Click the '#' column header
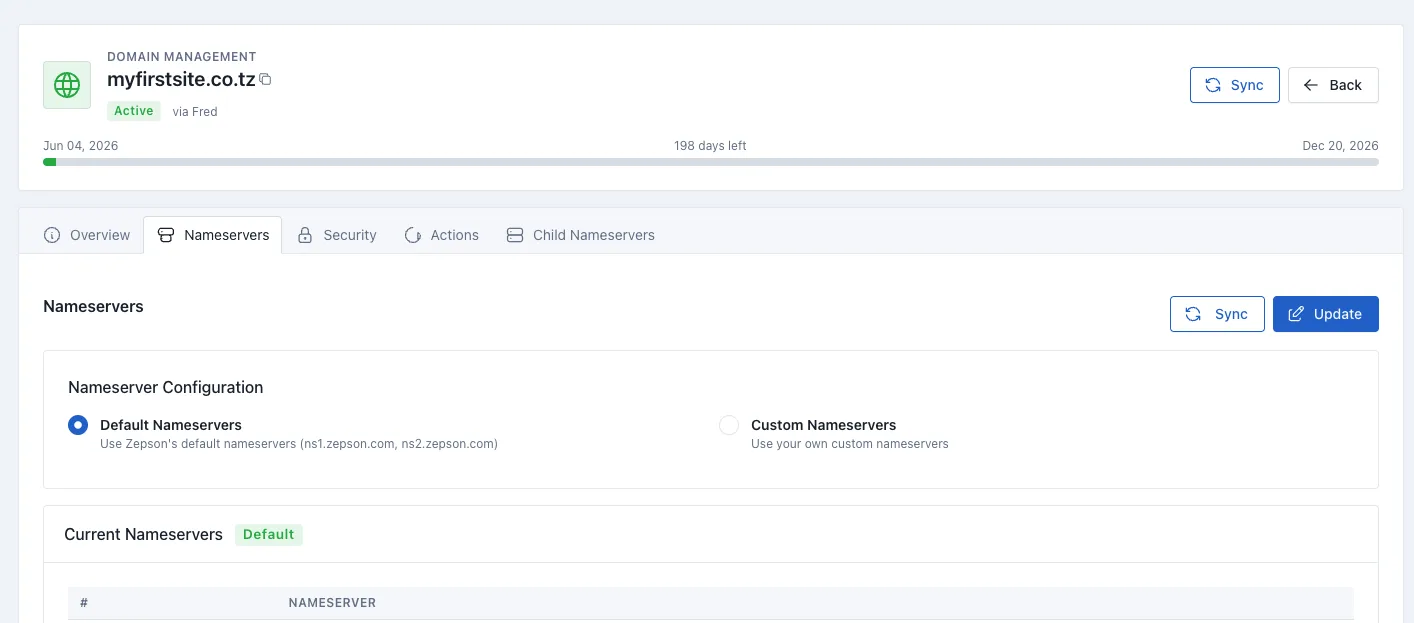 (84, 603)
